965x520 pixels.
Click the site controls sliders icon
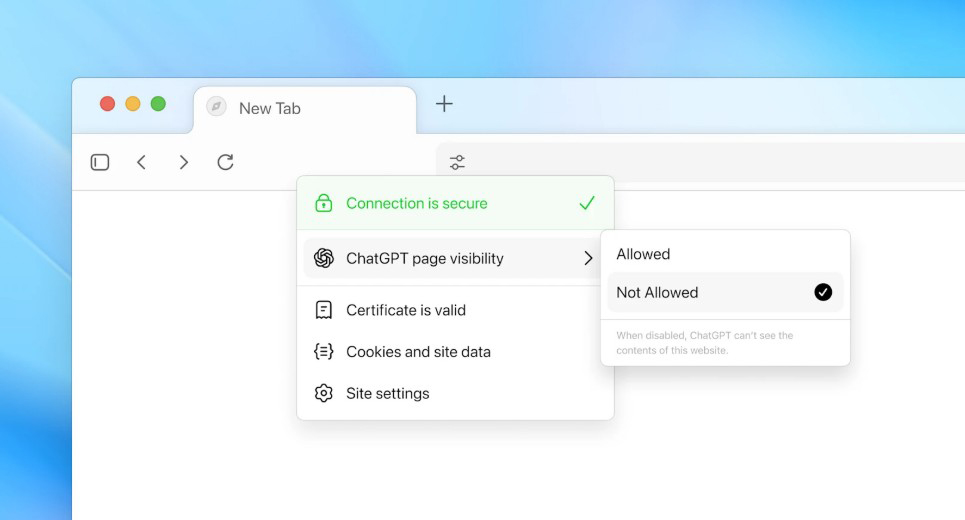(457, 162)
